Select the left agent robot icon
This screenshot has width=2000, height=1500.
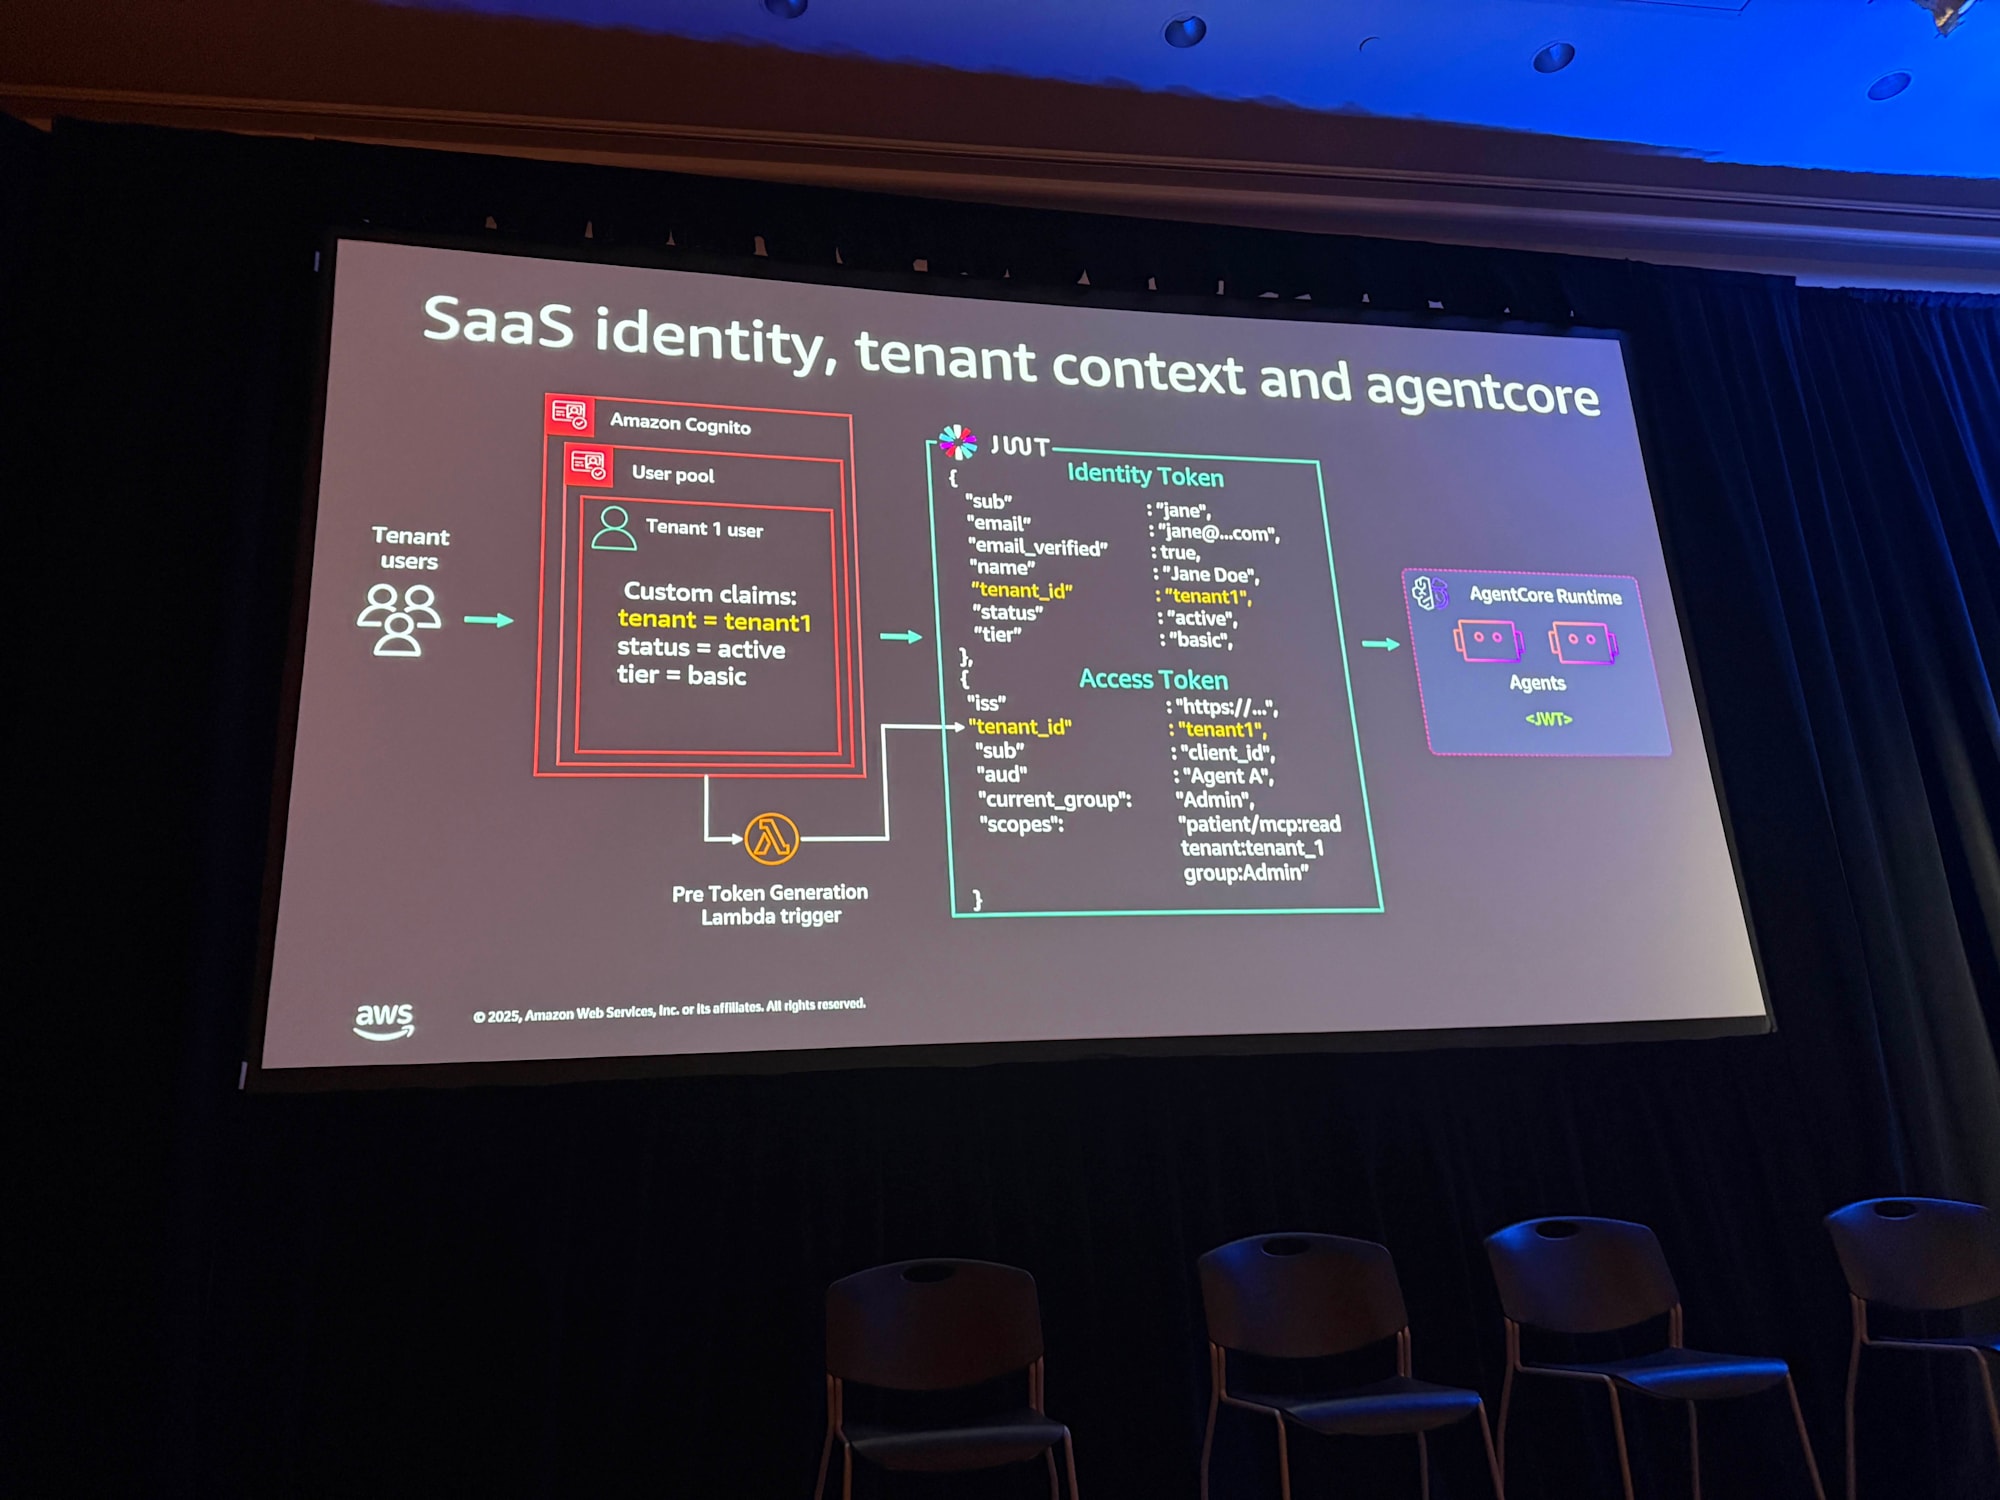tap(1487, 641)
